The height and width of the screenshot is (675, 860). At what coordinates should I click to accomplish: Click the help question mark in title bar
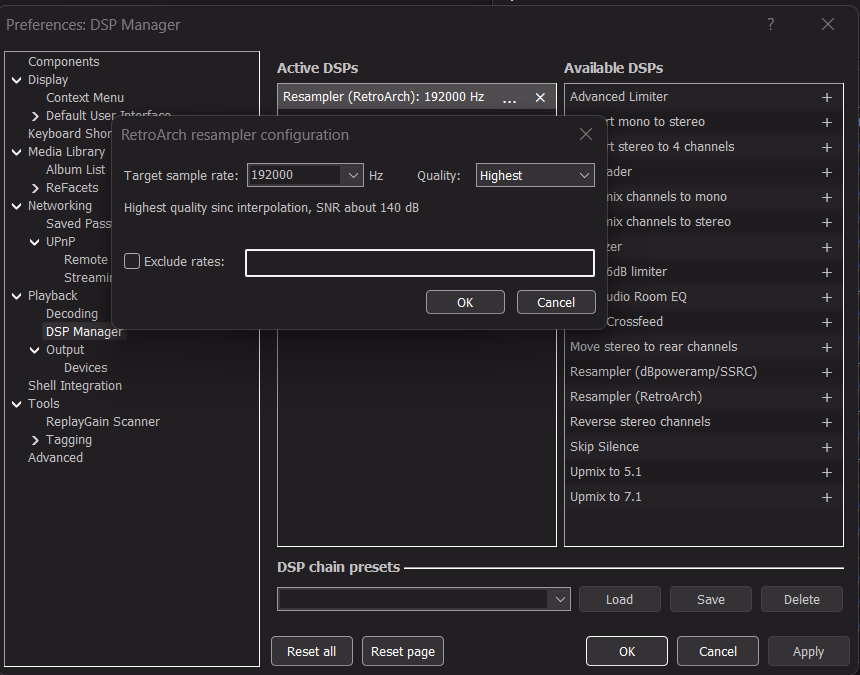(x=771, y=24)
